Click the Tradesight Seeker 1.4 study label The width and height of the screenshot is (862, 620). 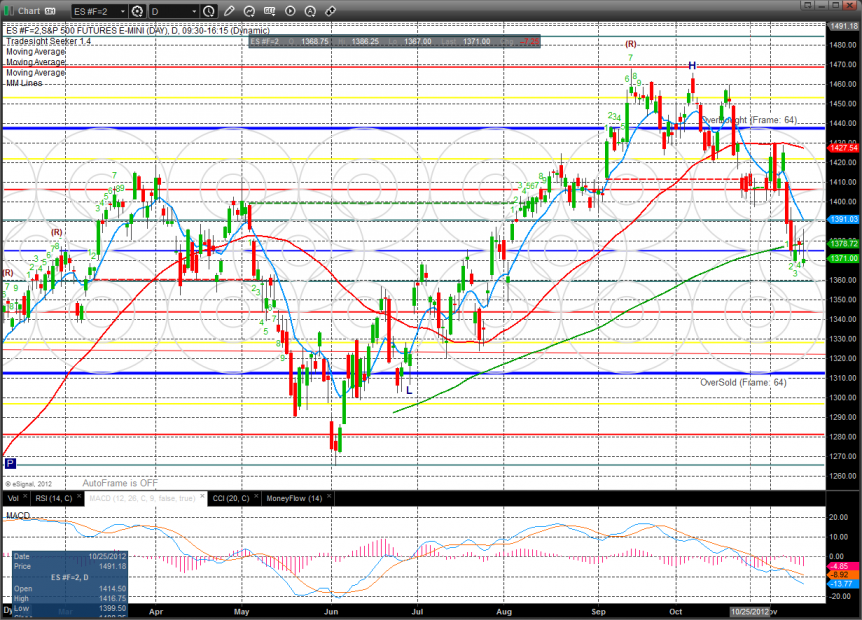pos(48,41)
